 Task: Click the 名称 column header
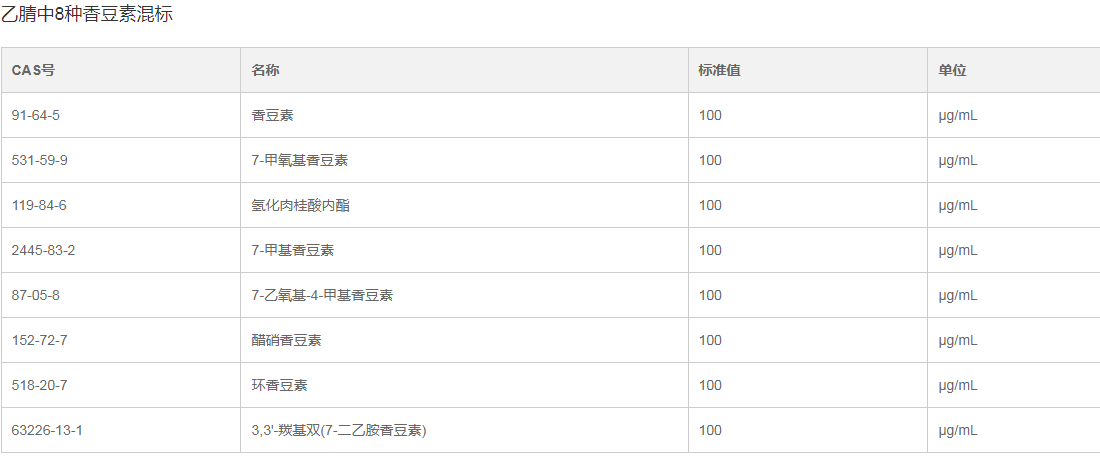[265, 70]
